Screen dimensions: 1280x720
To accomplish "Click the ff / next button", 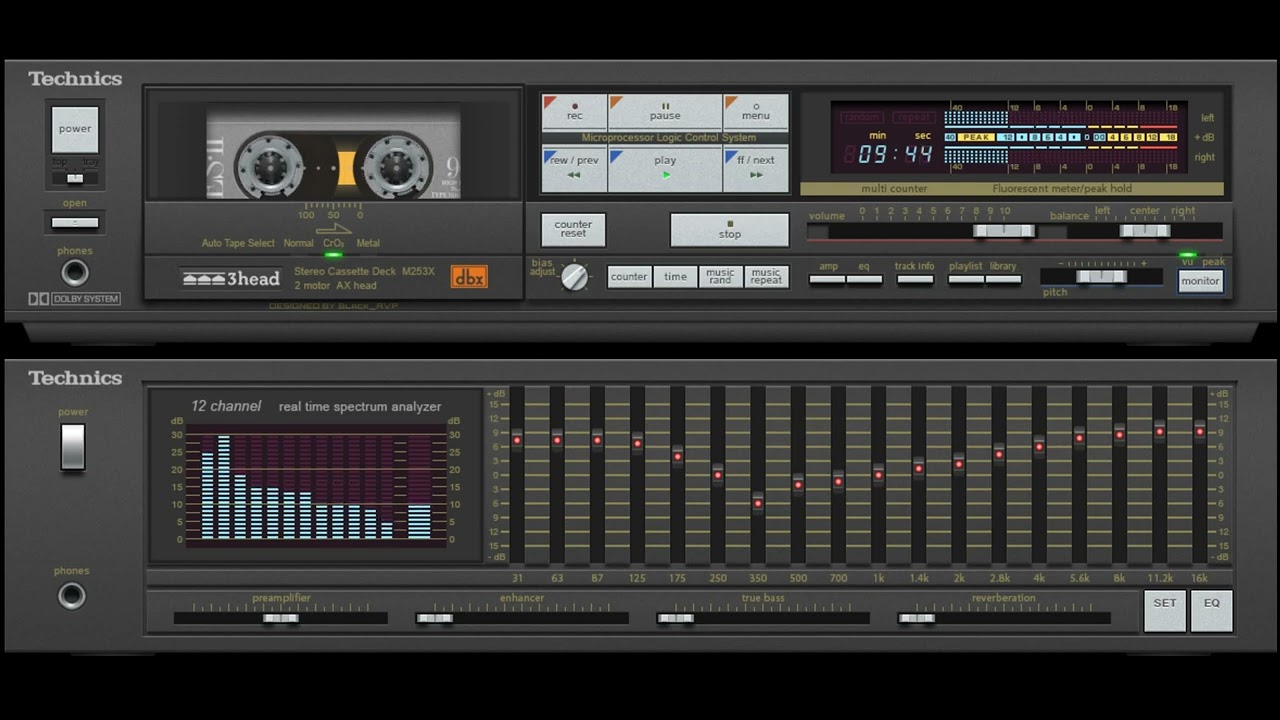I will 756,168.
